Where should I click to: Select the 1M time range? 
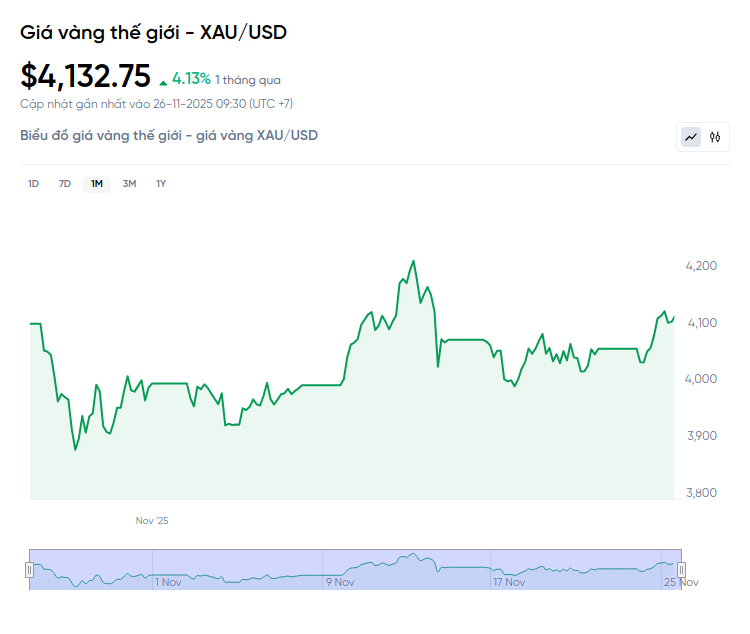[97, 184]
